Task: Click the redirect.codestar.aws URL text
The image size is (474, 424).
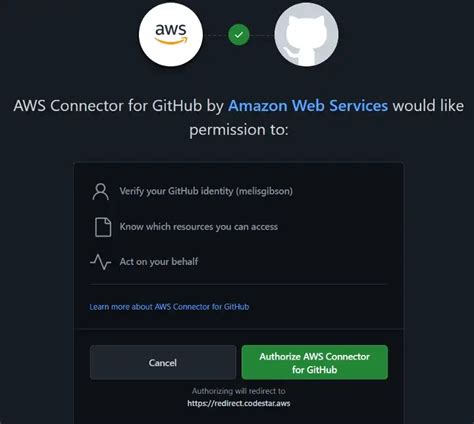Action: [x=239, y=404]
